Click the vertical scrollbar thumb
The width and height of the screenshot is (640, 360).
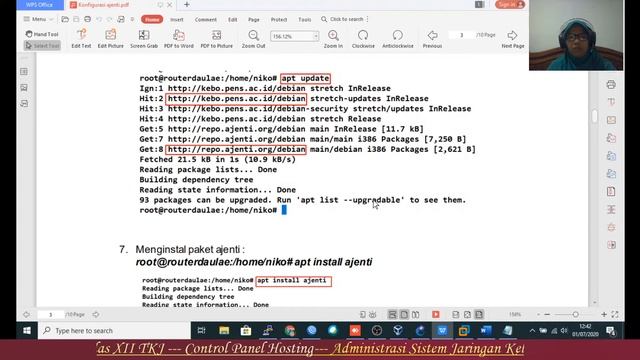point(594,116)
